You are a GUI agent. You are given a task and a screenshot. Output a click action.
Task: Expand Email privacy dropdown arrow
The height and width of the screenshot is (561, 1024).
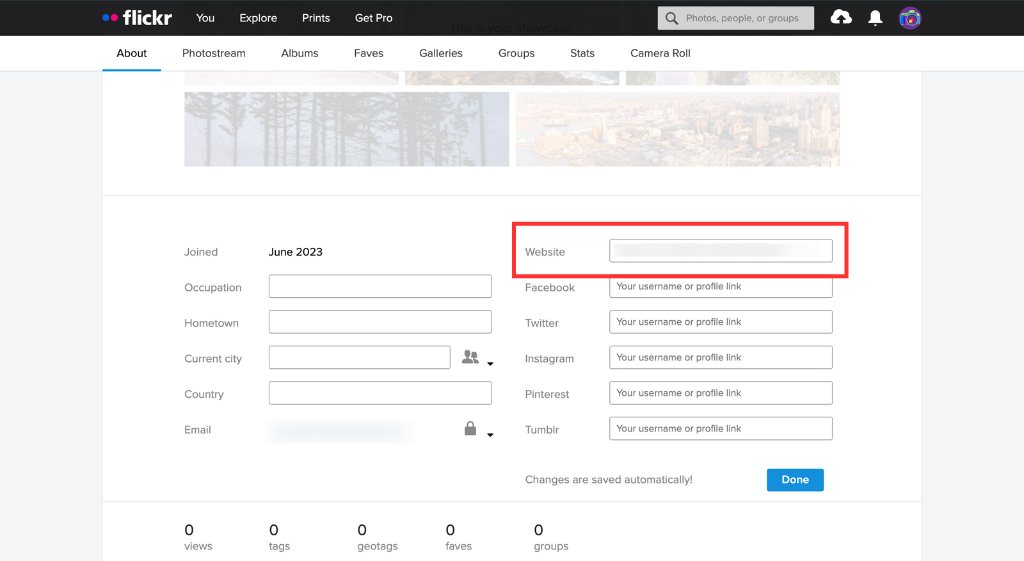click(x=491, y=435)
